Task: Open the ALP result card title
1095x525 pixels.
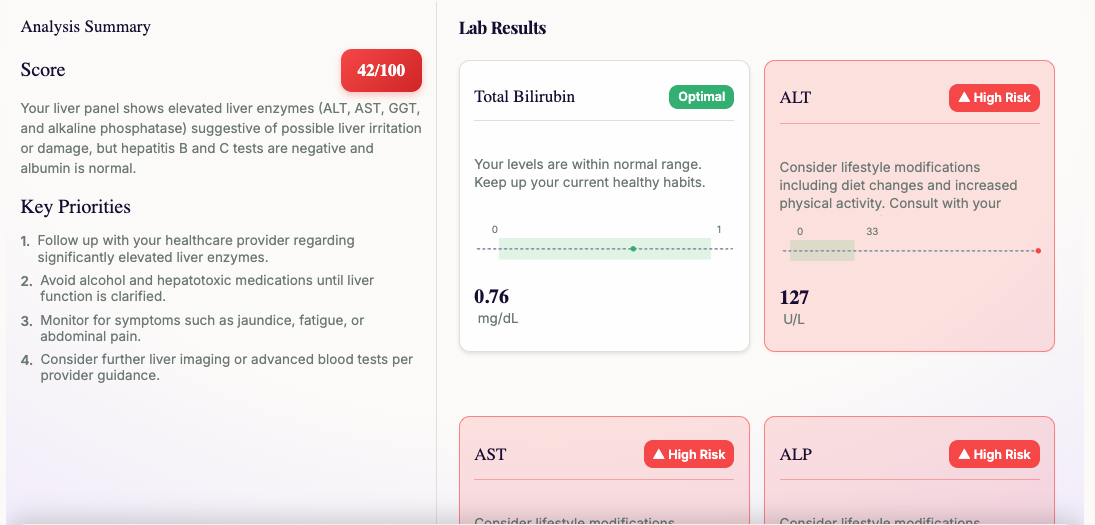Action: pyautogui.click(x=795, y=454)
